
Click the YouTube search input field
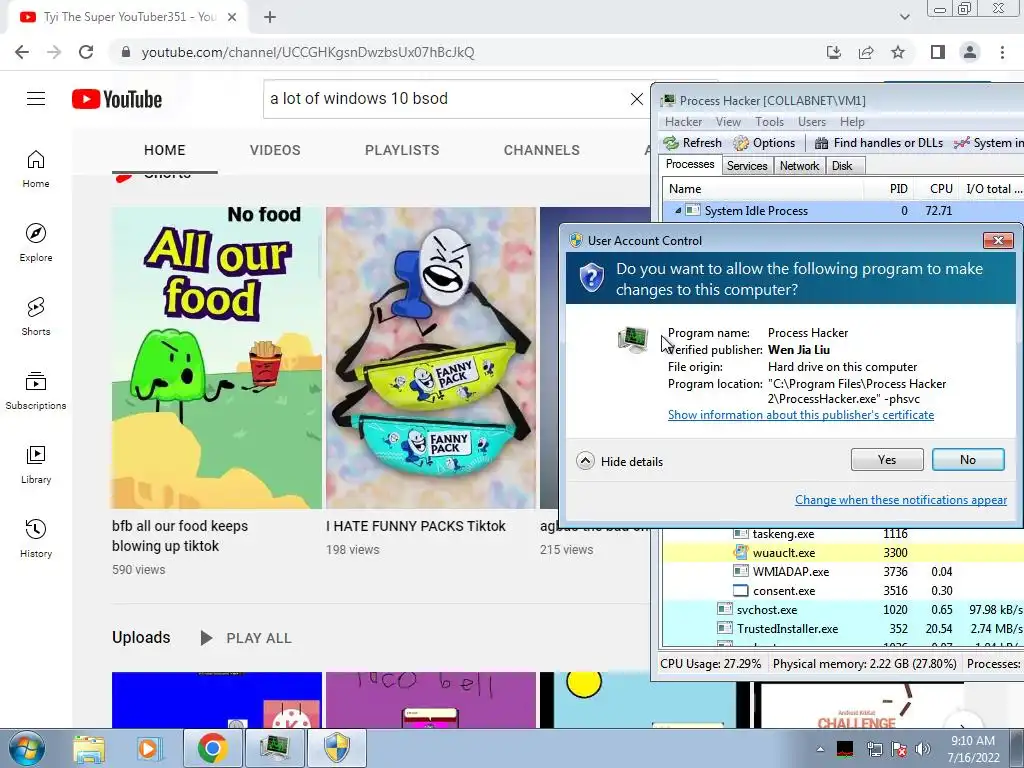[x=444, y=99]
